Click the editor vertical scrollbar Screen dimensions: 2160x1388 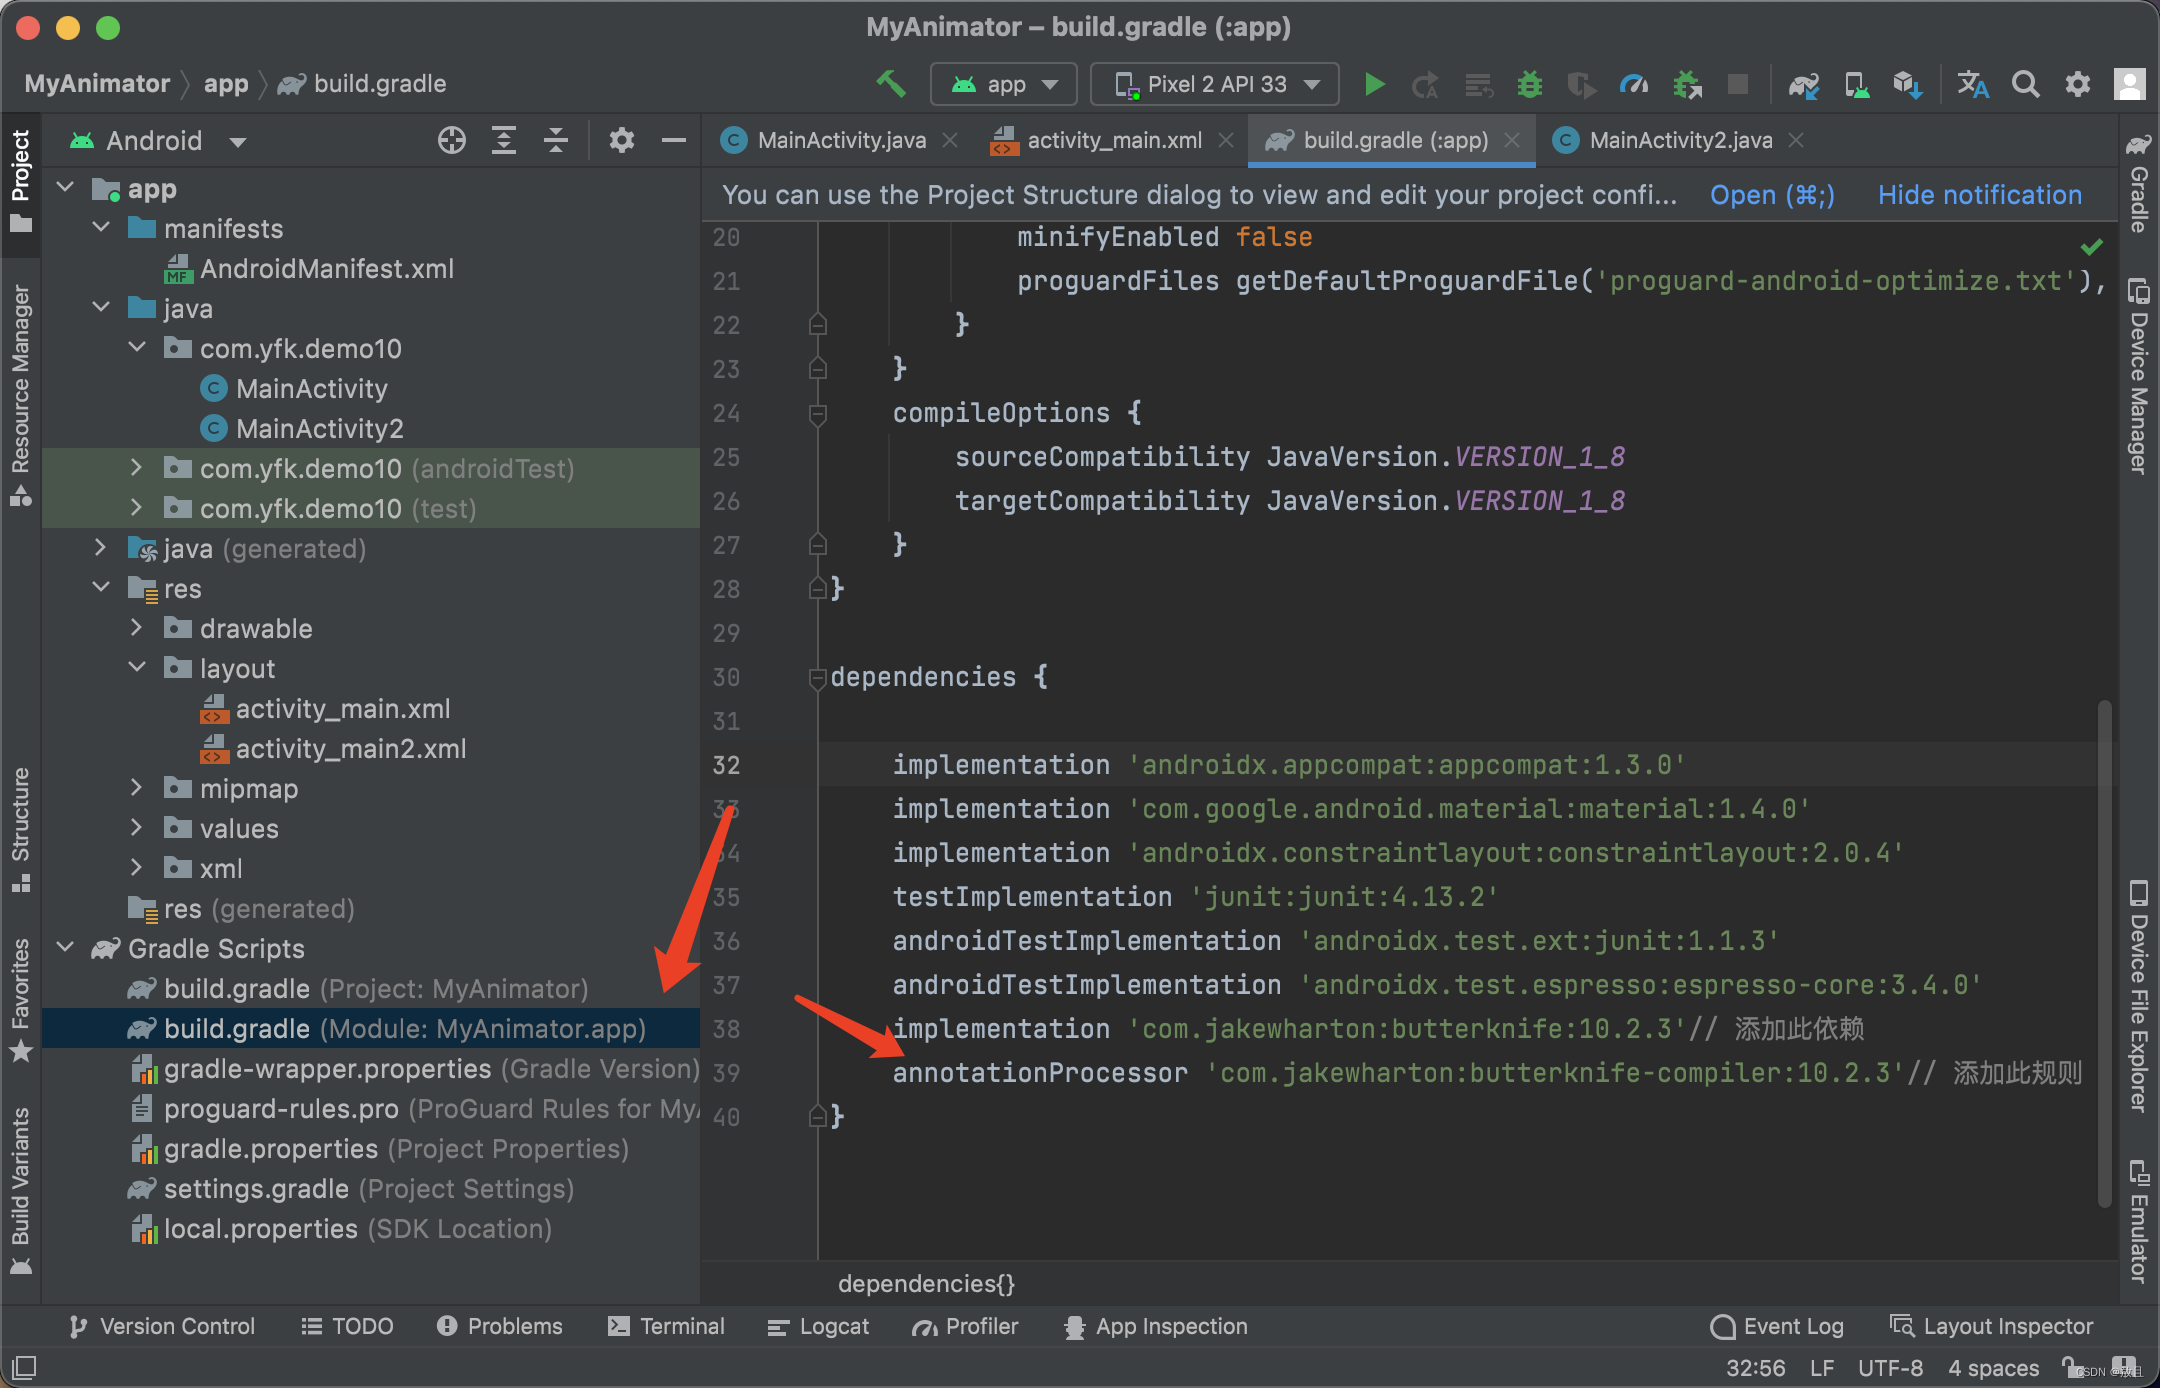[2104, 950]
